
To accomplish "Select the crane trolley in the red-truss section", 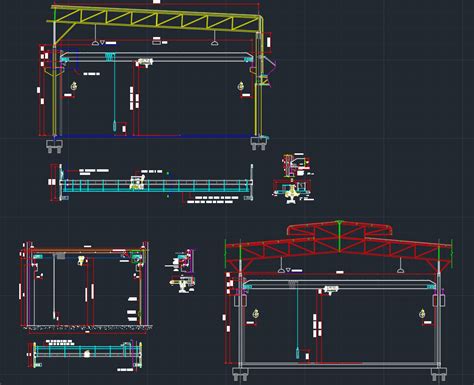I will (331, 289).
